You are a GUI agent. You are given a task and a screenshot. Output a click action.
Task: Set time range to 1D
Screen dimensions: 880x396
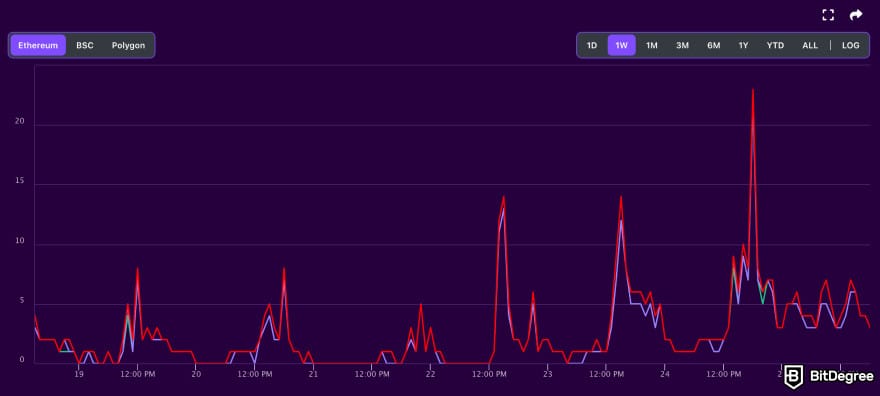[592, 45]
